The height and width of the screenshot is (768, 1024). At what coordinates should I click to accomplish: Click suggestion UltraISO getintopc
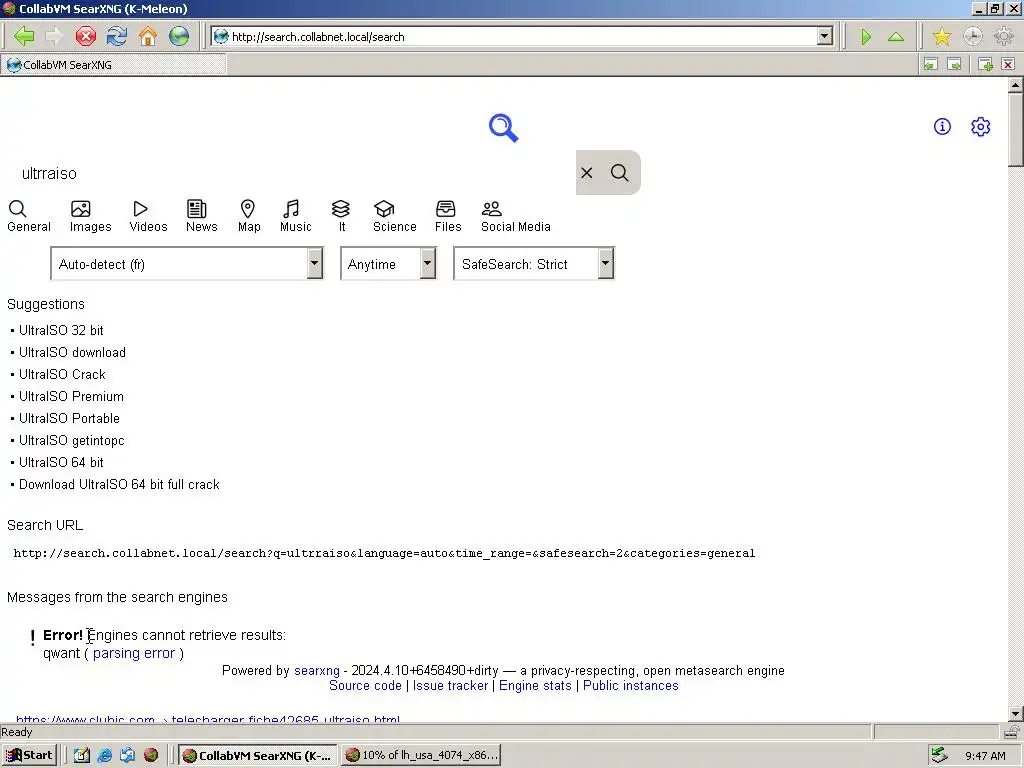coord(71,441)
